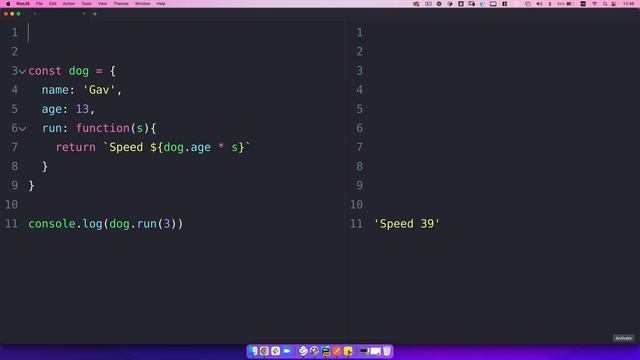Click the 'return' keyword on line 7
Image resolution: width=640 pixels, height=360 pixels.
(76, 147)
